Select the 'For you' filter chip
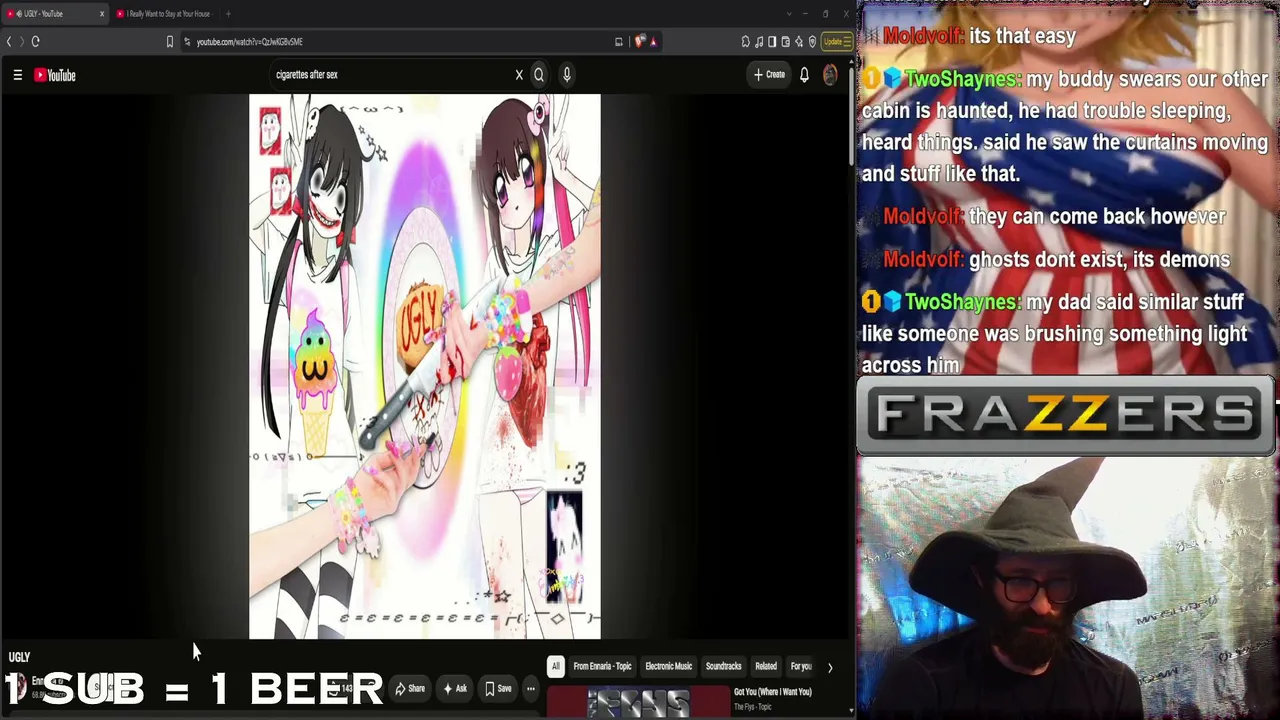The width and height of the screenshot is (1280, 720). 801,667
